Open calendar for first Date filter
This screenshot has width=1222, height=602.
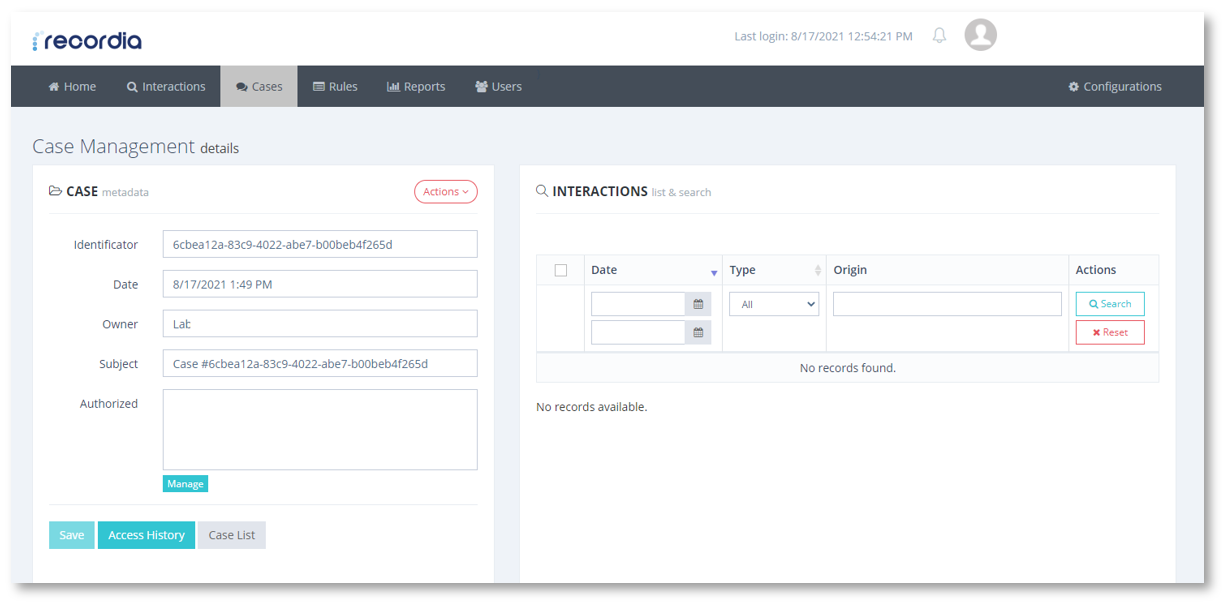pos(698,304)
